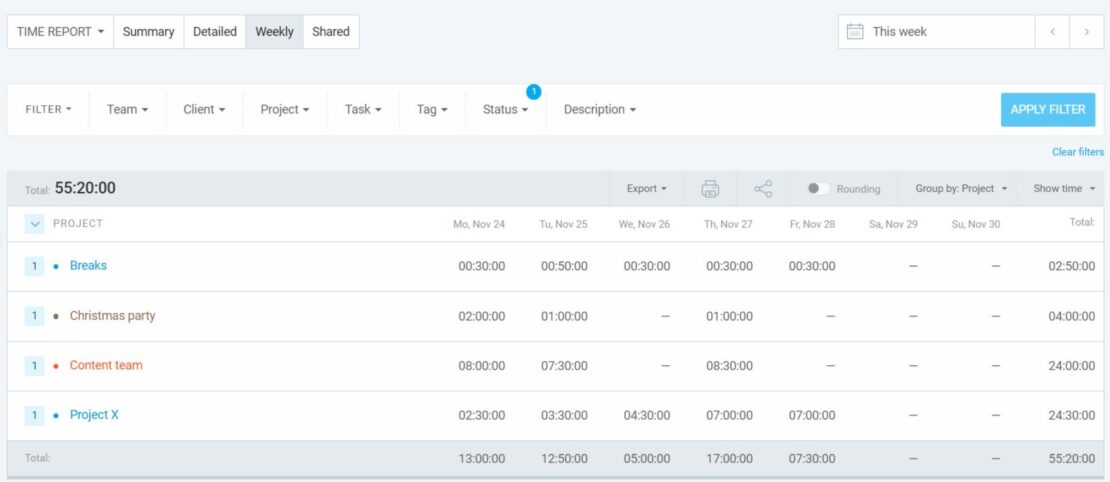Screen dimensions: 1110x482
Task: Click the calendar icon beside This week
Action: click(855, 32)
